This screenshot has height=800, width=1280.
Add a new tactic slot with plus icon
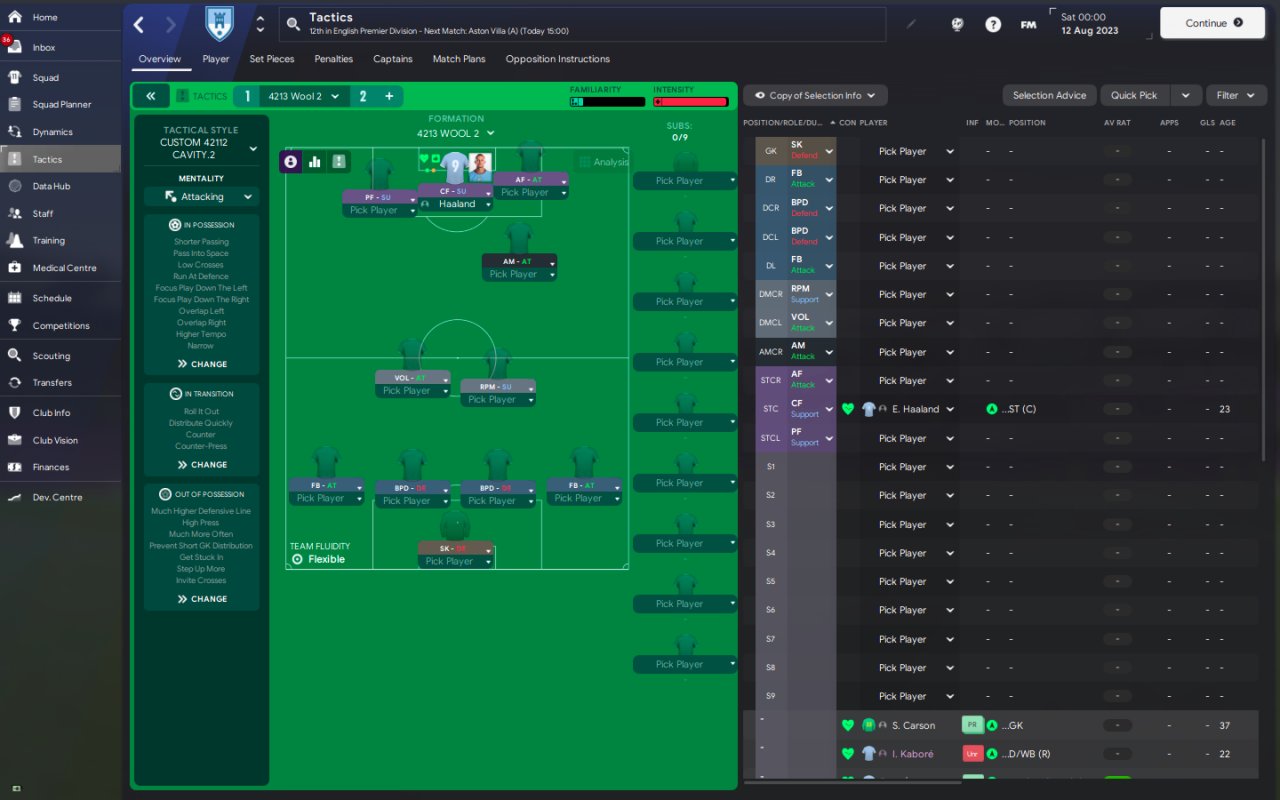(x=389, y=96)
